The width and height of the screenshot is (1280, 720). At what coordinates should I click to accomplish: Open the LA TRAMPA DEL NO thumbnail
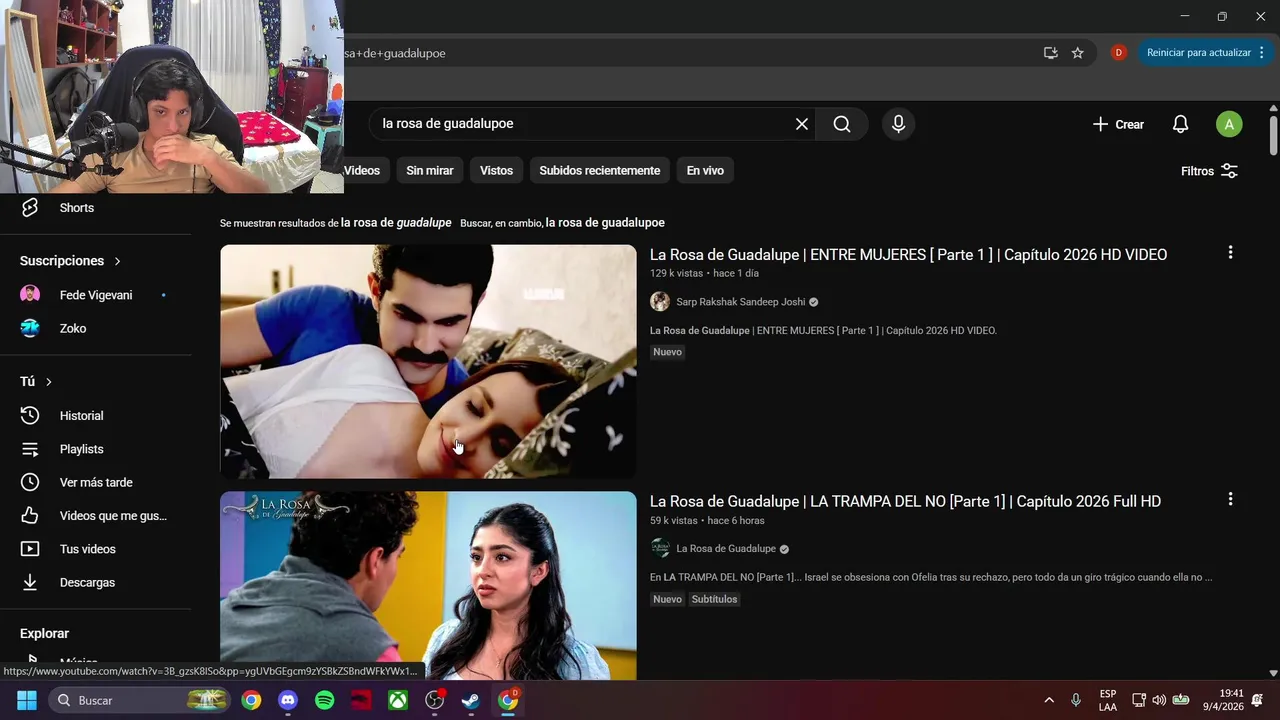coord(428,586)
